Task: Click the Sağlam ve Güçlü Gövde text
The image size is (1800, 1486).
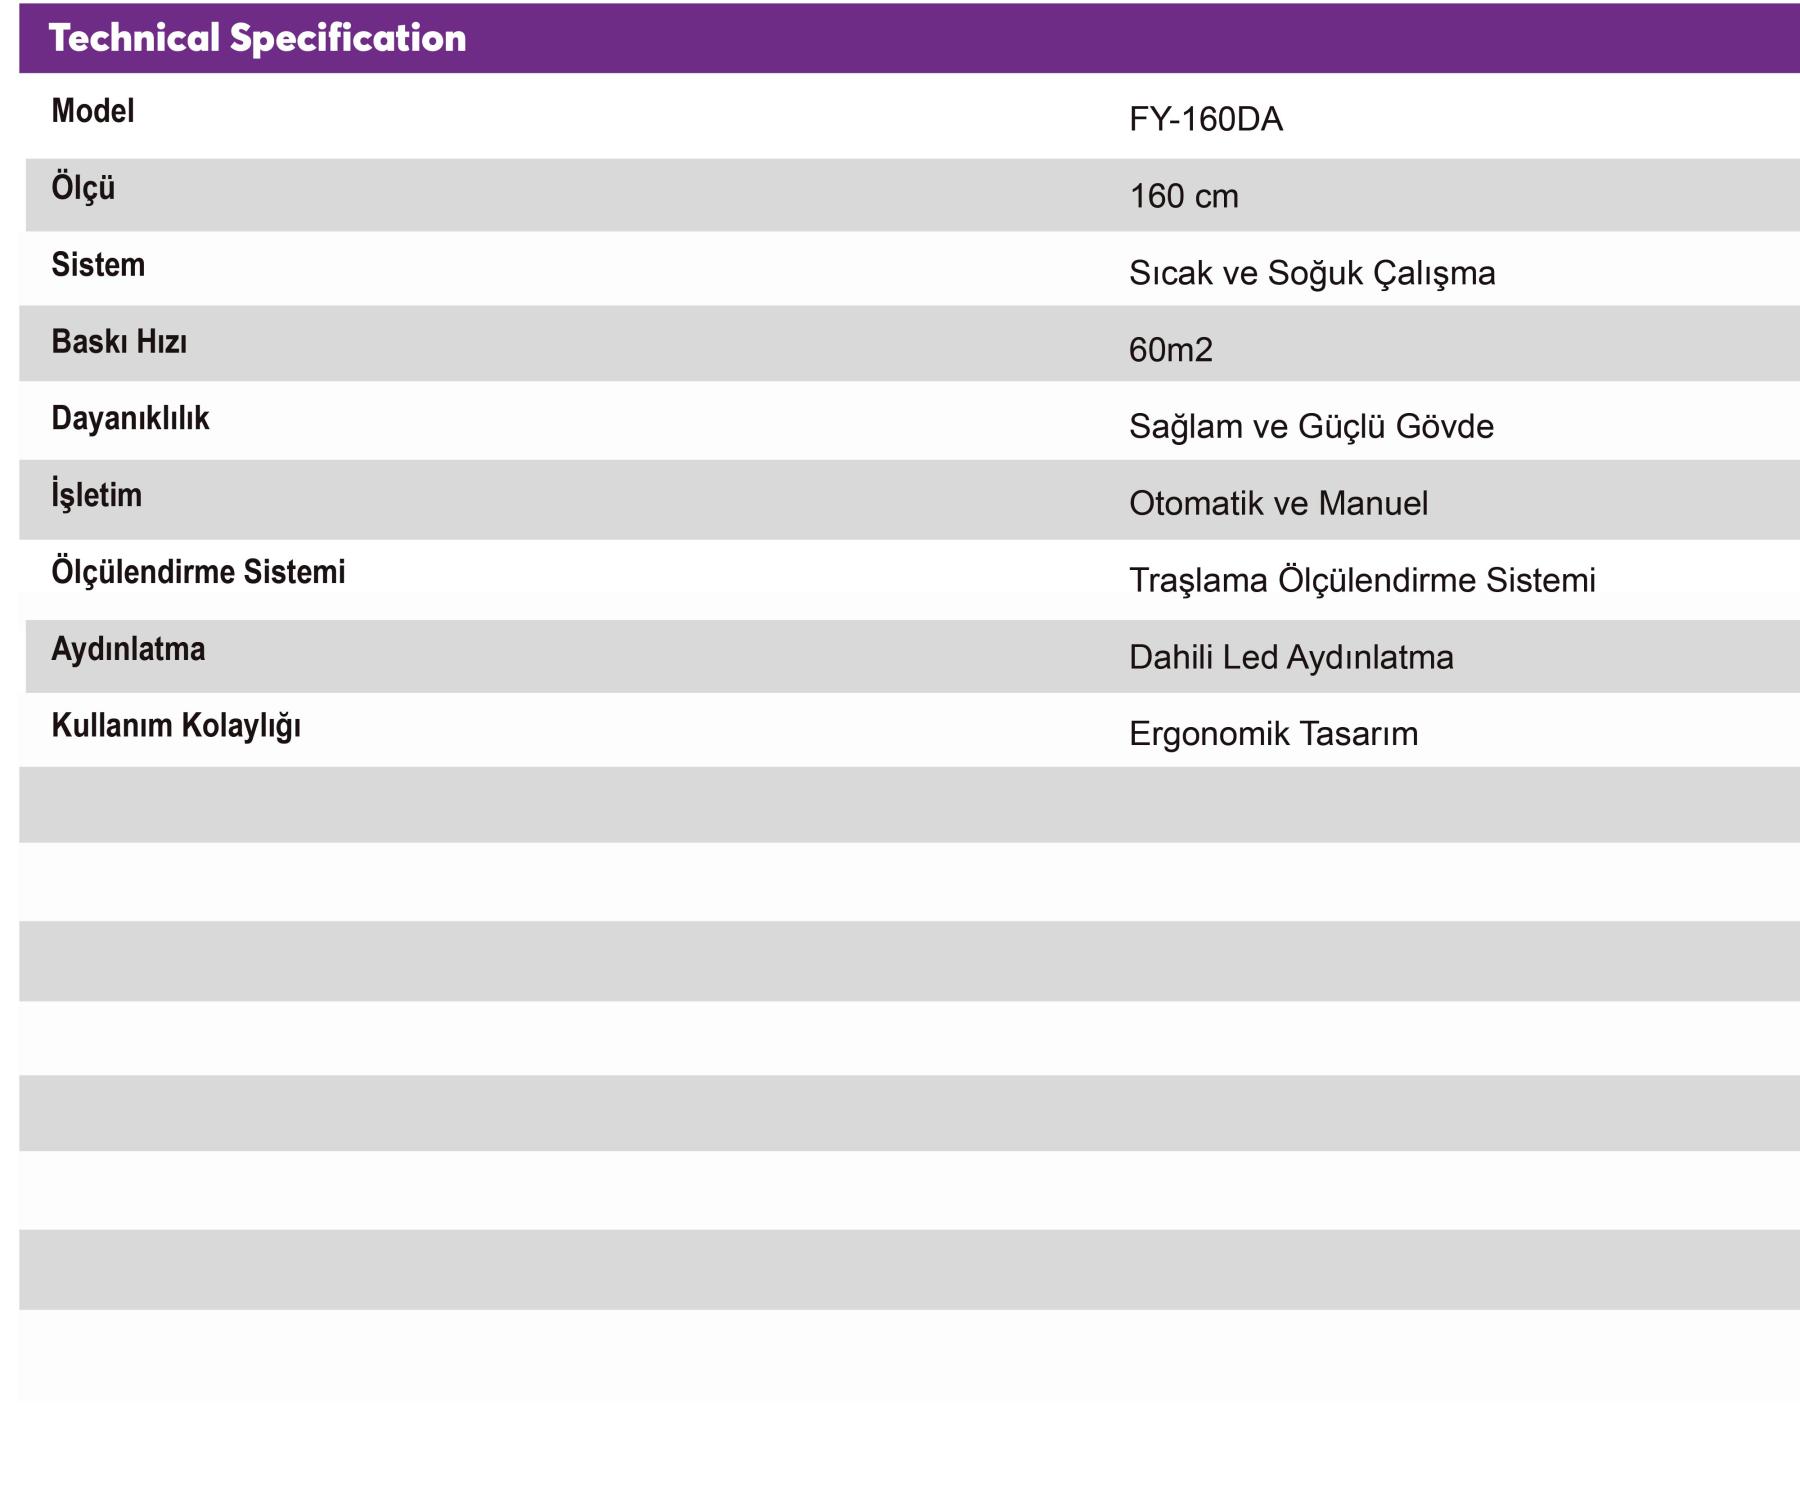Action: 1310,427
